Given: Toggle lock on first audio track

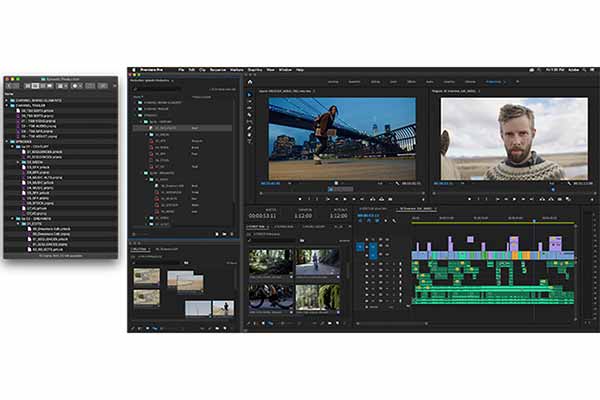Looking at the screenshot, I should (x=367, y=264).
